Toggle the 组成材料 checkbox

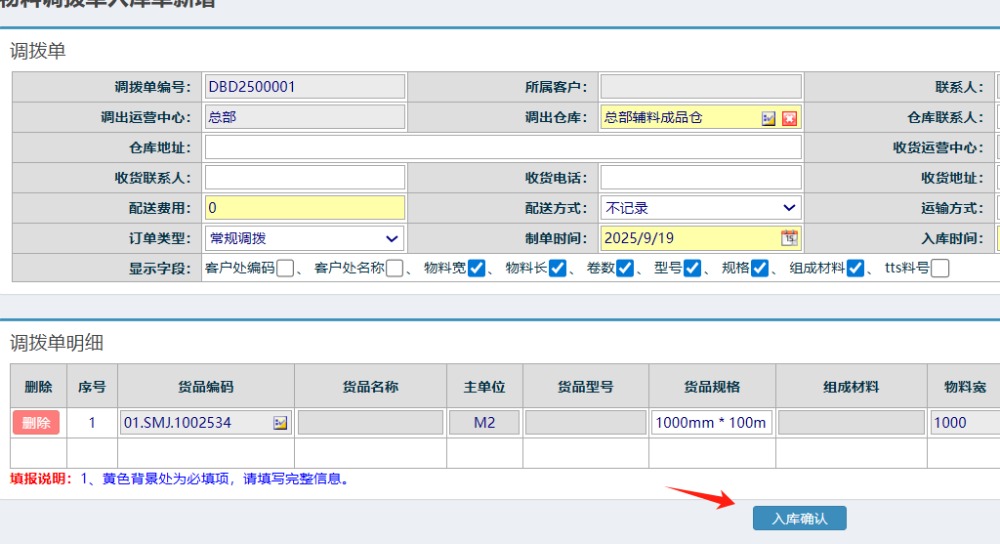855,268
